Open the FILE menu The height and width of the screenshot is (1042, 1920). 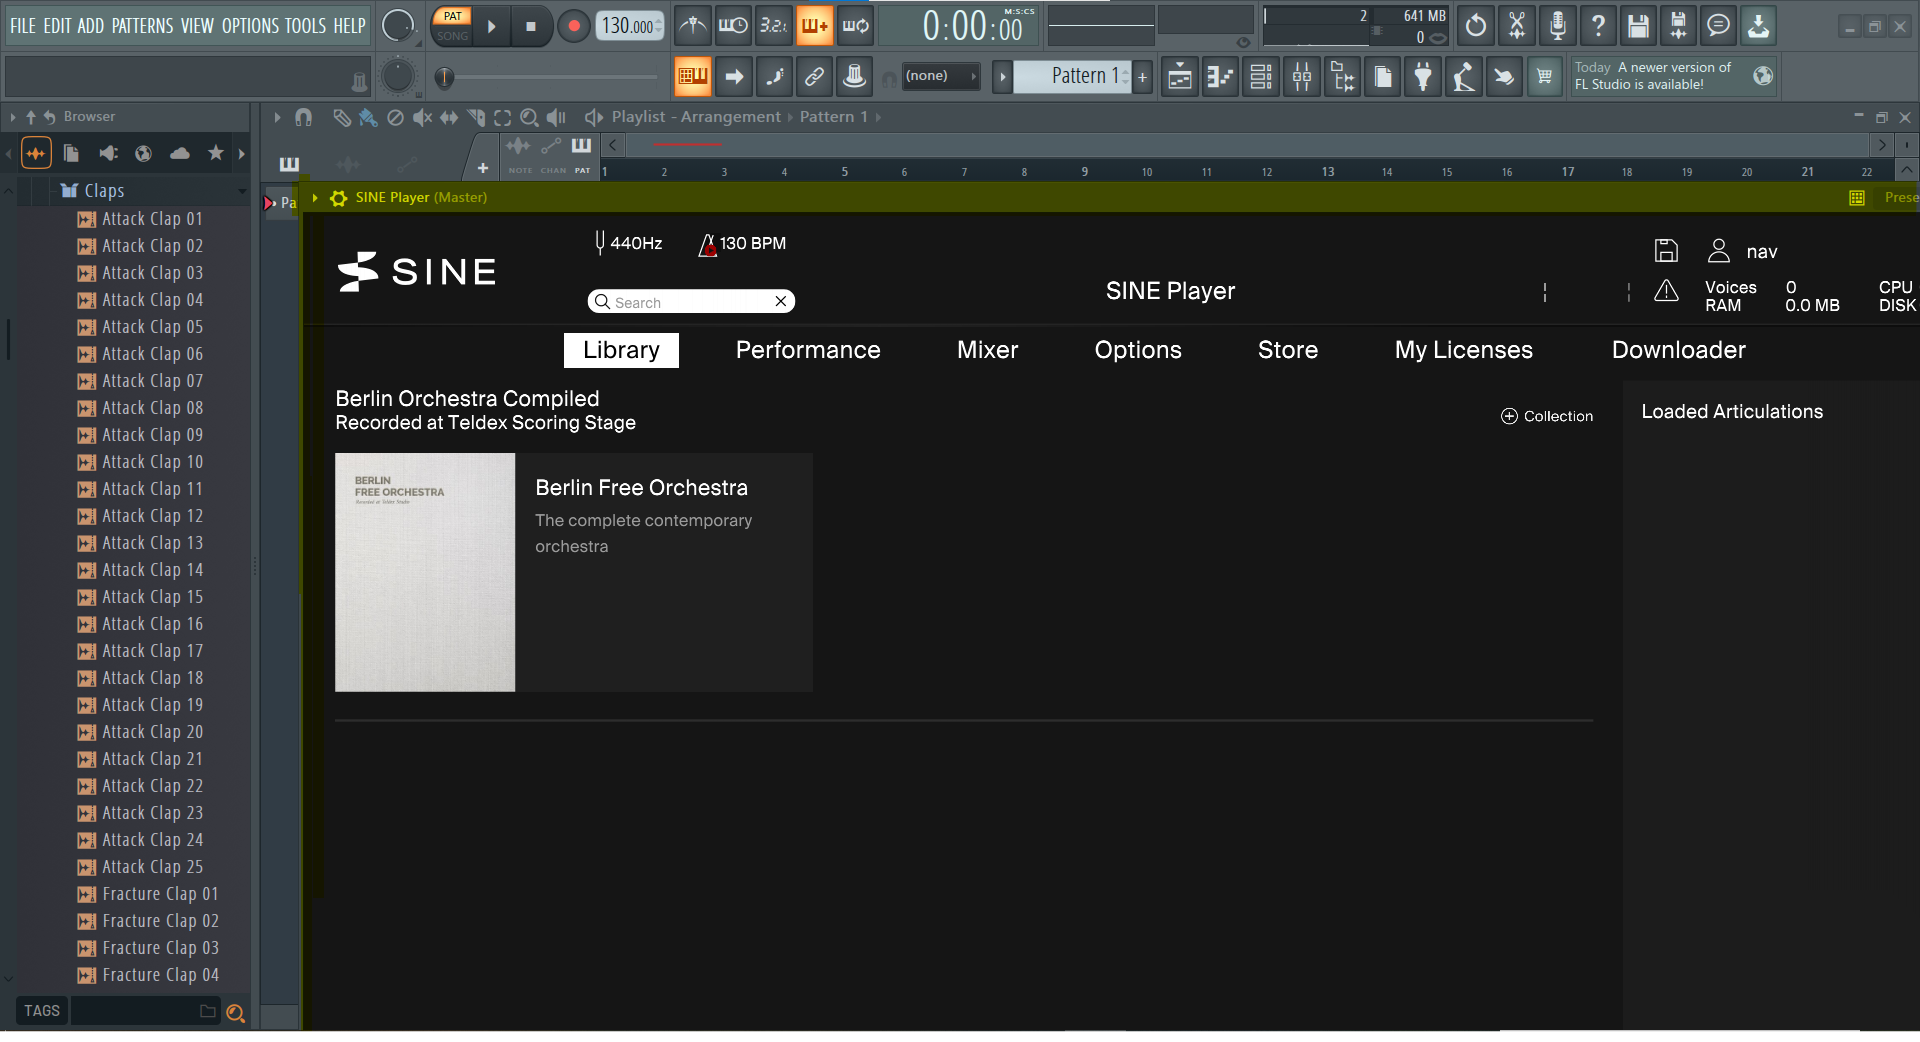(x=23, y=26)
